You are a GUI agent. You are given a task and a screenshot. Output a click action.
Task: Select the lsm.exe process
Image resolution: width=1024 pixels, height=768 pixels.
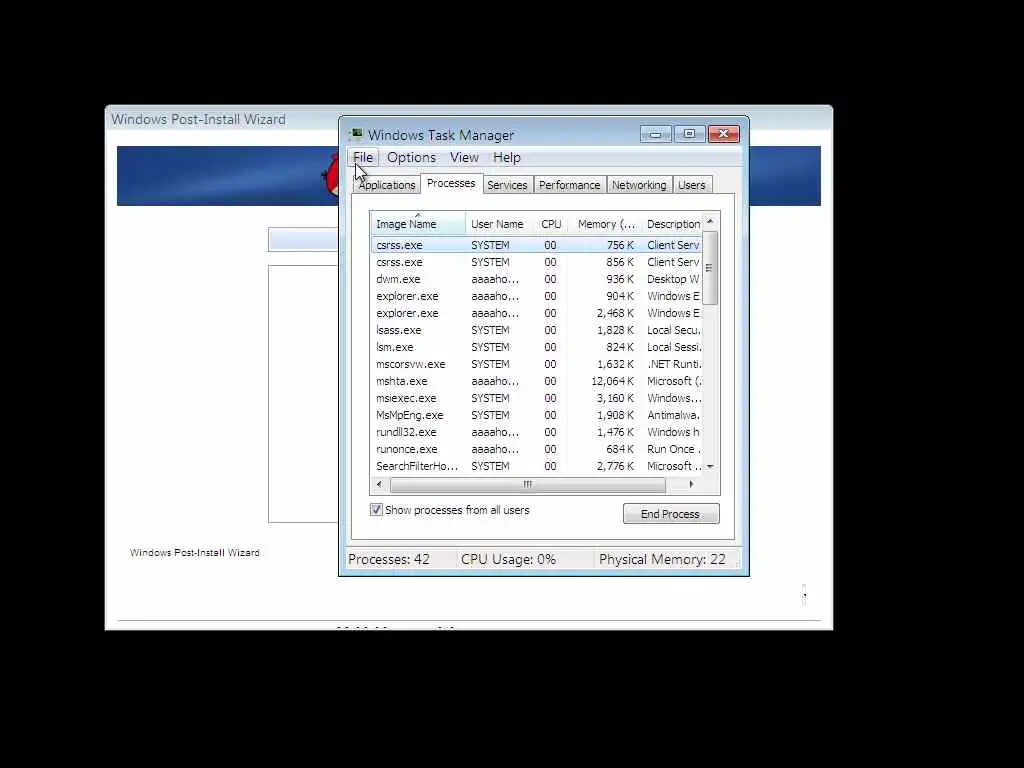[538, 347]
